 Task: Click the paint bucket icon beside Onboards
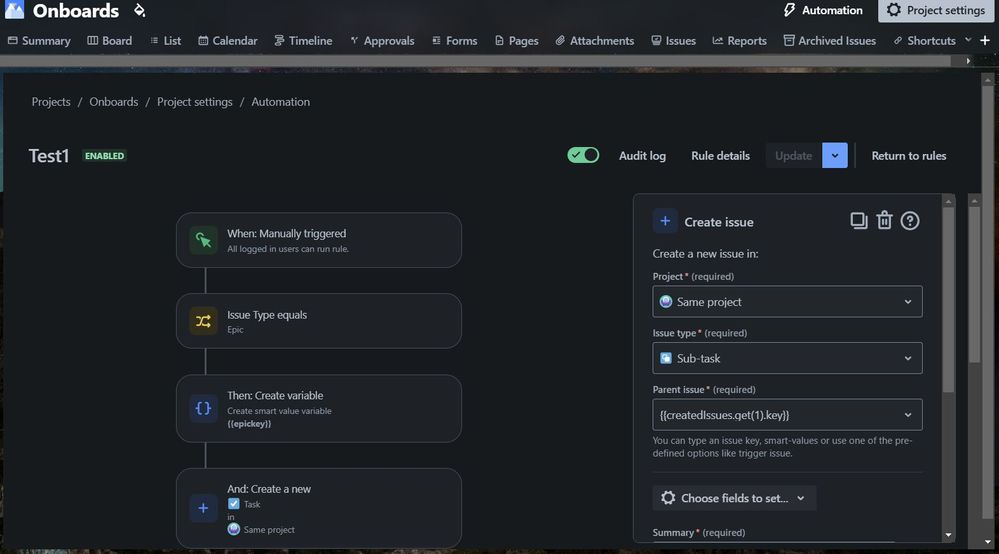[x=140, y=10]
